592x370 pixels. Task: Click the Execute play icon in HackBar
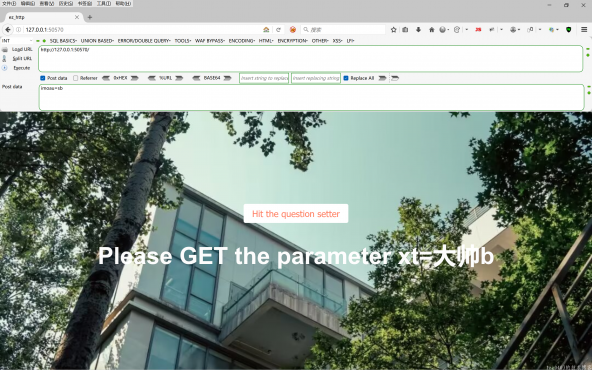tap(5, 68)
